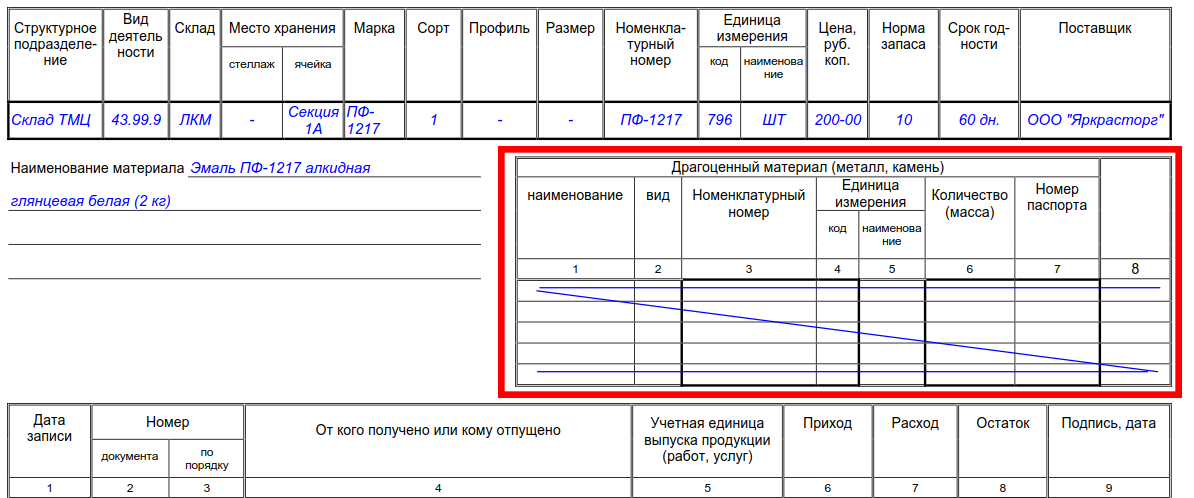Screen dimensions: 1194x498
Task: Select the activity type value 43.99.9
Action: 136,120
